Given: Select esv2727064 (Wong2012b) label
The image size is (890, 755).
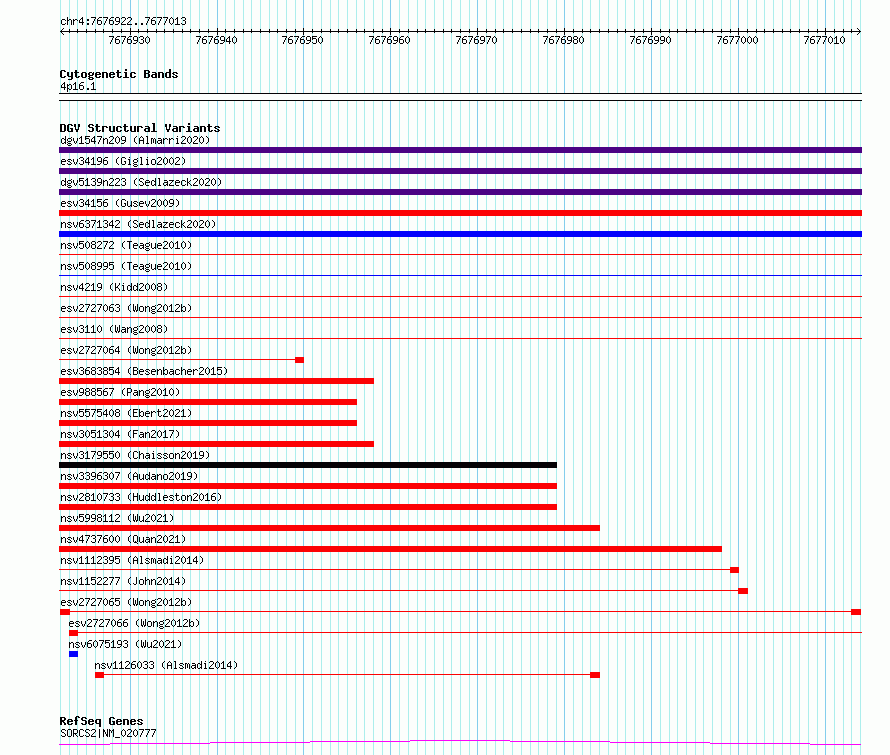Looking at the screenshot, I should coord(126,350).
